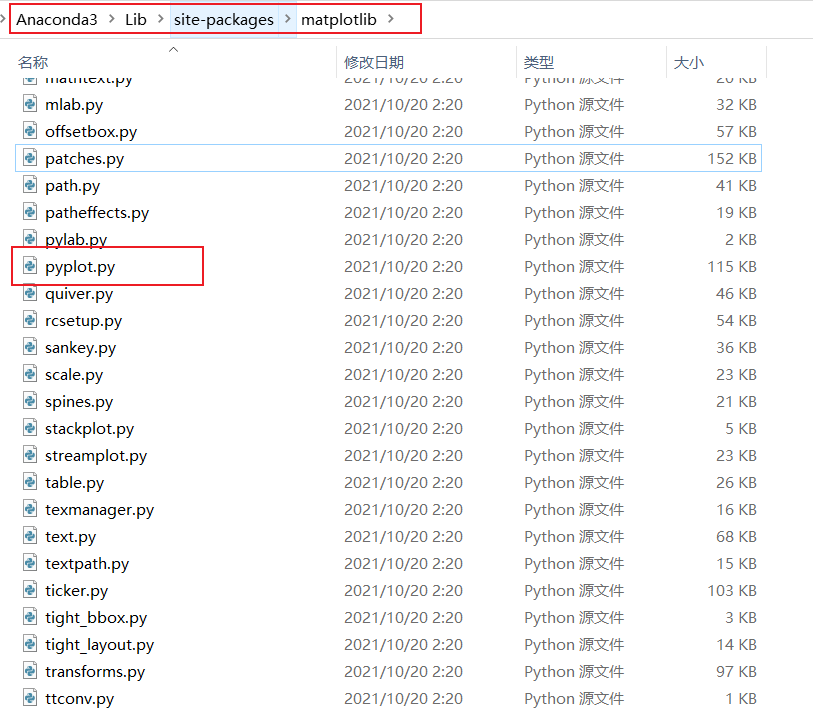Viewport: 813px width, 712px height.
Task: Click the table.py file icon
Action: [x=30, y=481]
